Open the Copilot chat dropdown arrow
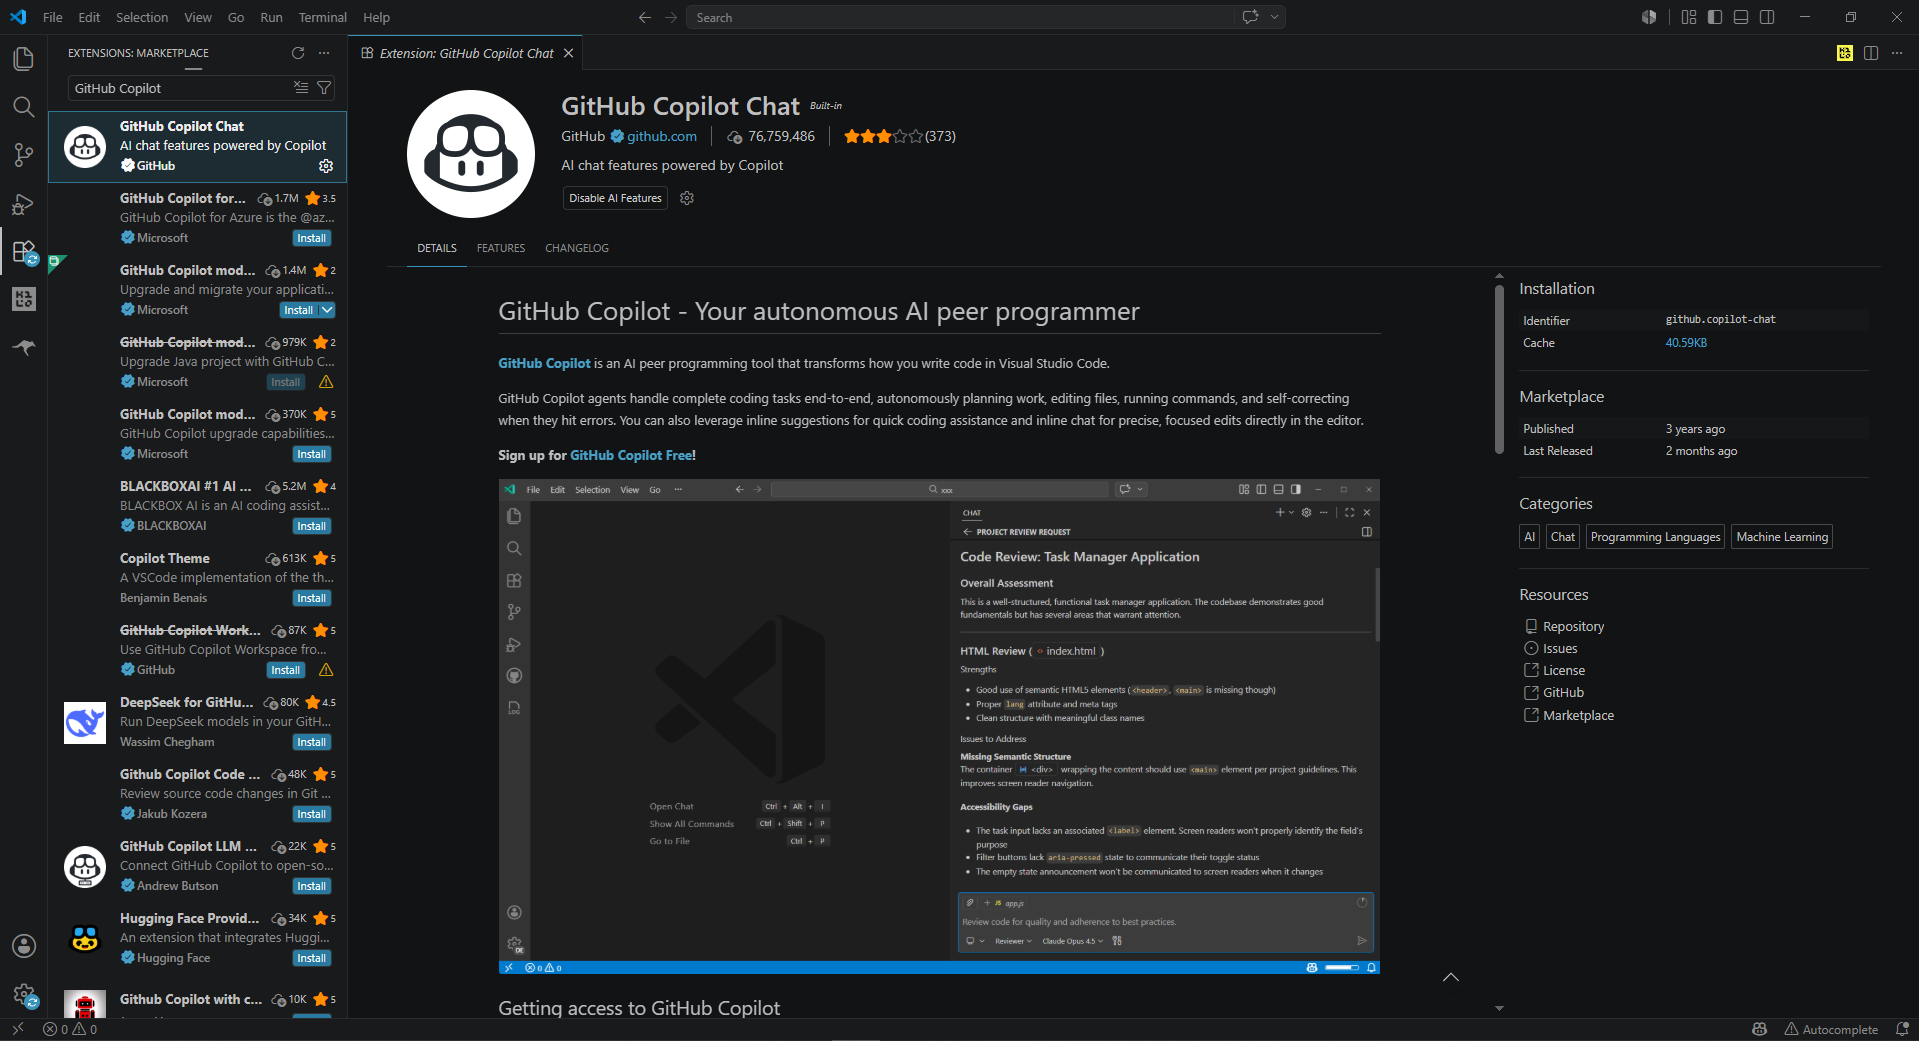This screenshot has height=1041, width=1919. pyautogui.click(x=1274, y=17)
